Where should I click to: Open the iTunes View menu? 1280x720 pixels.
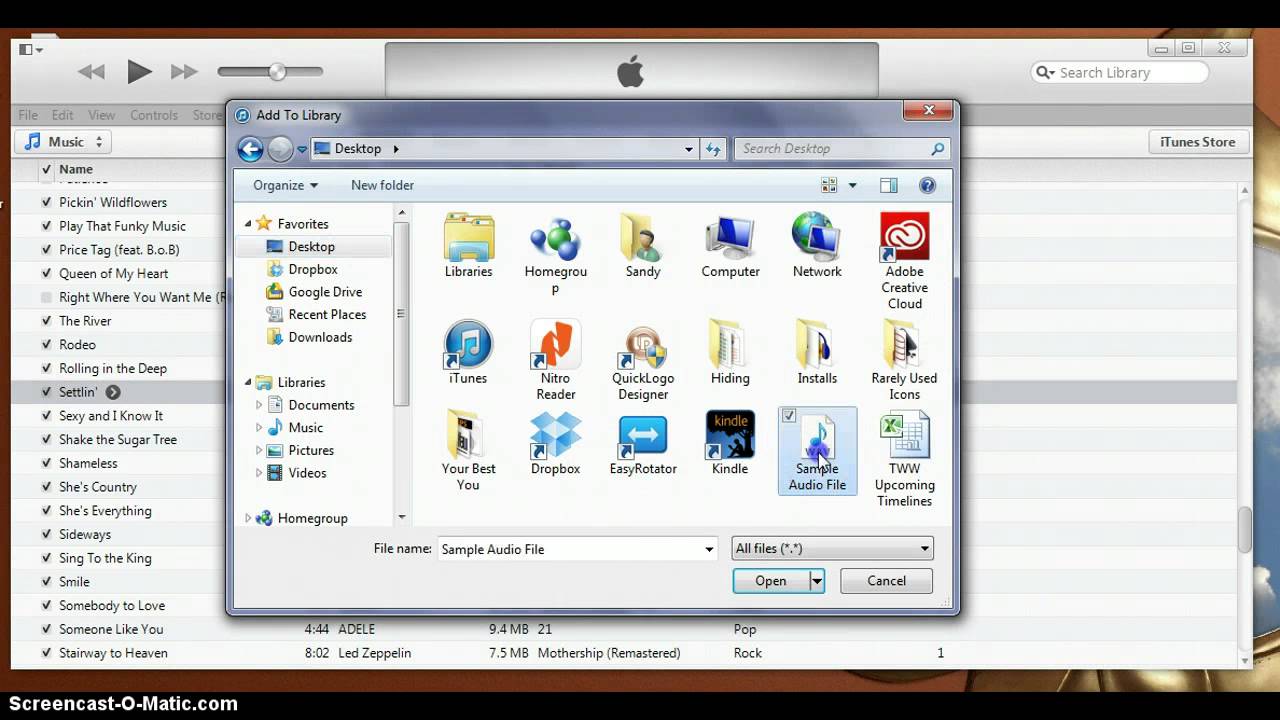[102, 115]
